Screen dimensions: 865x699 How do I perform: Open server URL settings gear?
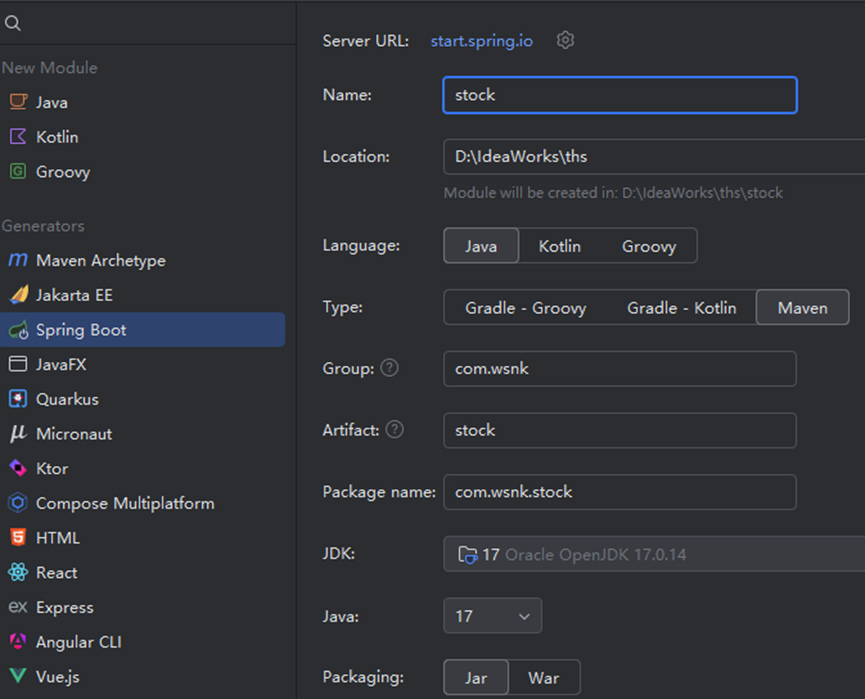[565, 41]
